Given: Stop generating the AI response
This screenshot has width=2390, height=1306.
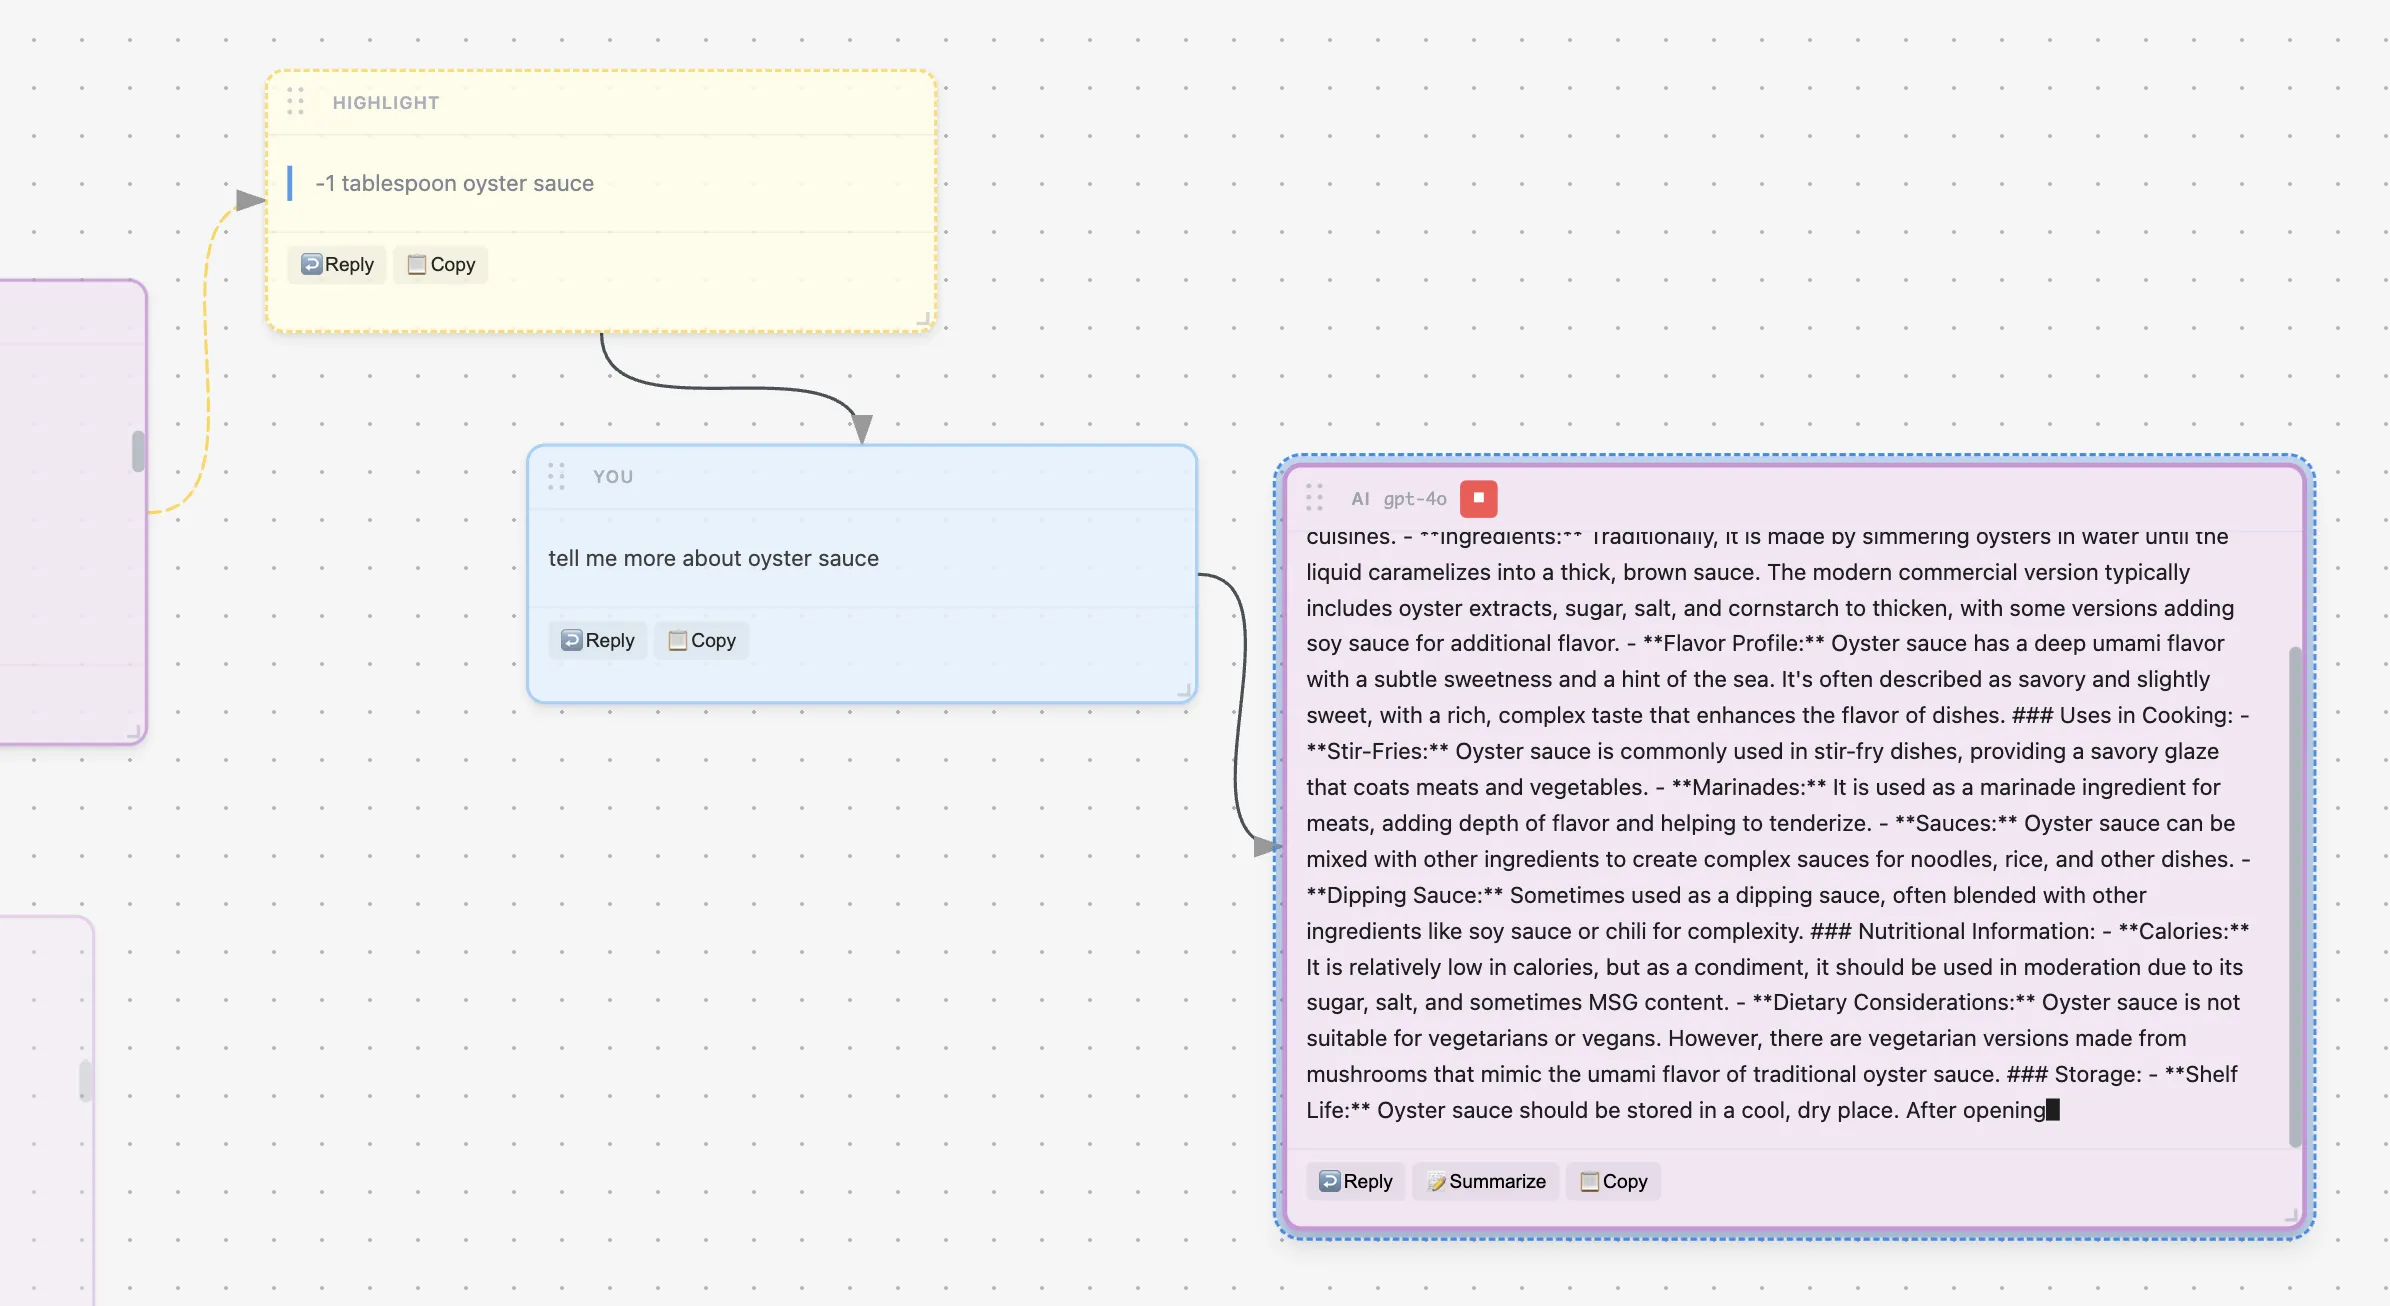Looking at the screenshot, I should coord(1479,498).
